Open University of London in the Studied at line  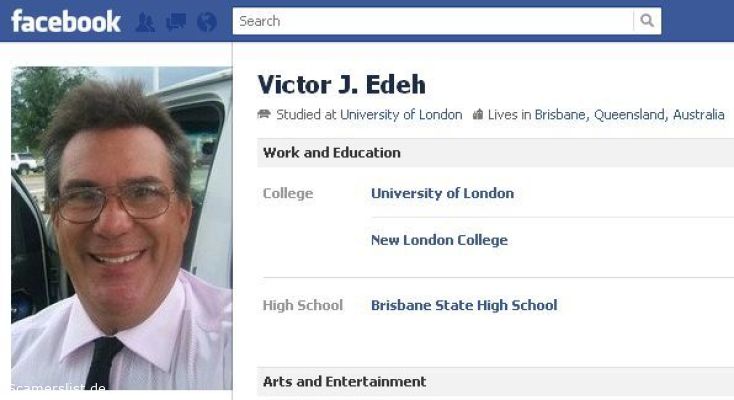pos(401,114)
